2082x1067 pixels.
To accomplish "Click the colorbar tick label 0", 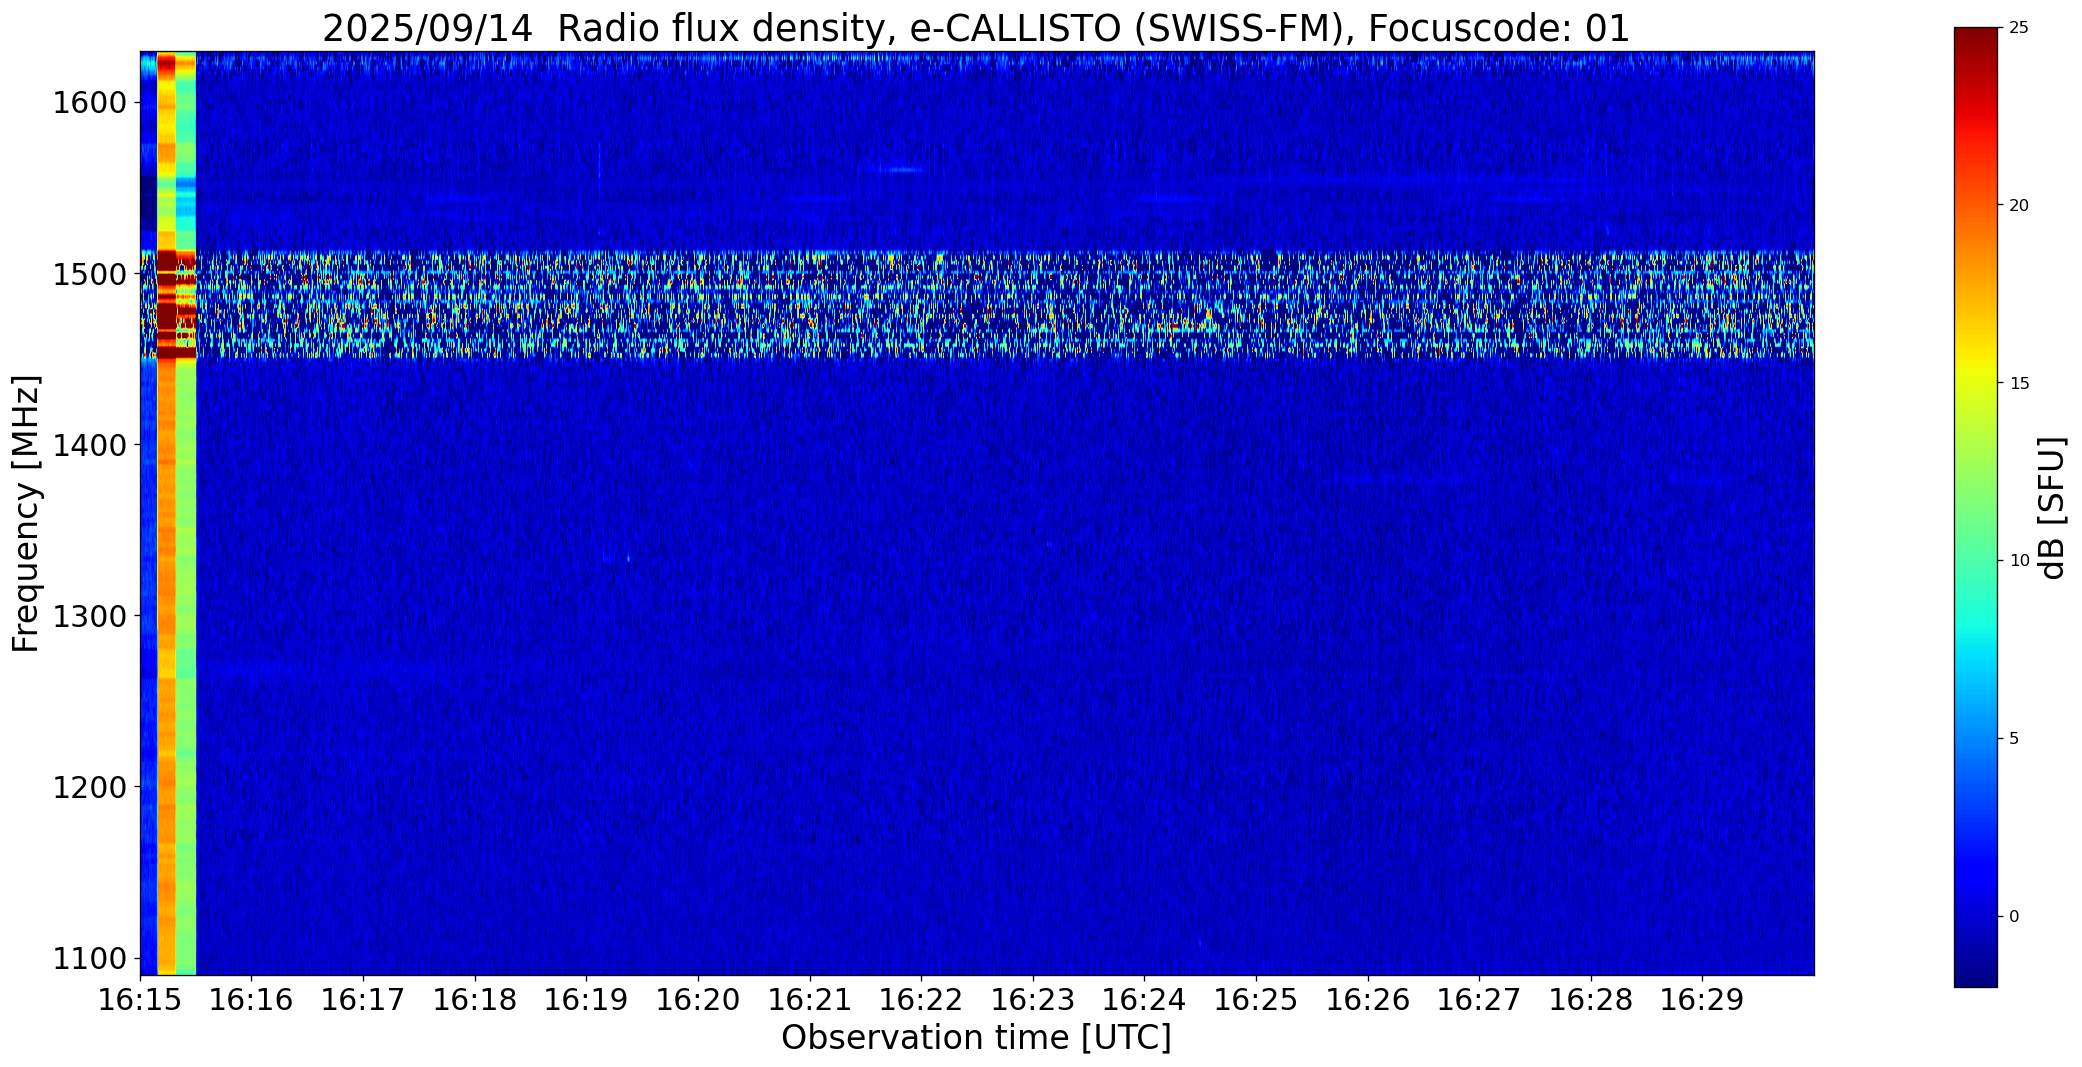I will [2014, 916].
